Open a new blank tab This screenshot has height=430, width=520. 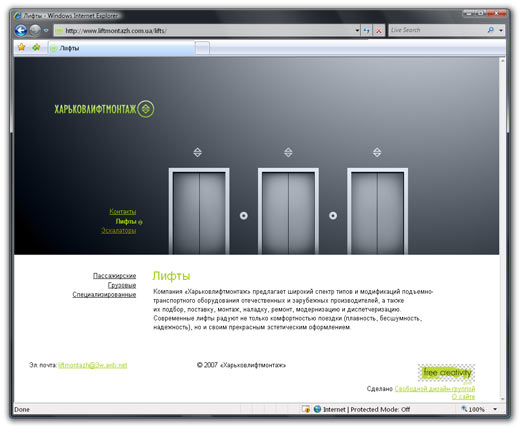coord(202,48)
